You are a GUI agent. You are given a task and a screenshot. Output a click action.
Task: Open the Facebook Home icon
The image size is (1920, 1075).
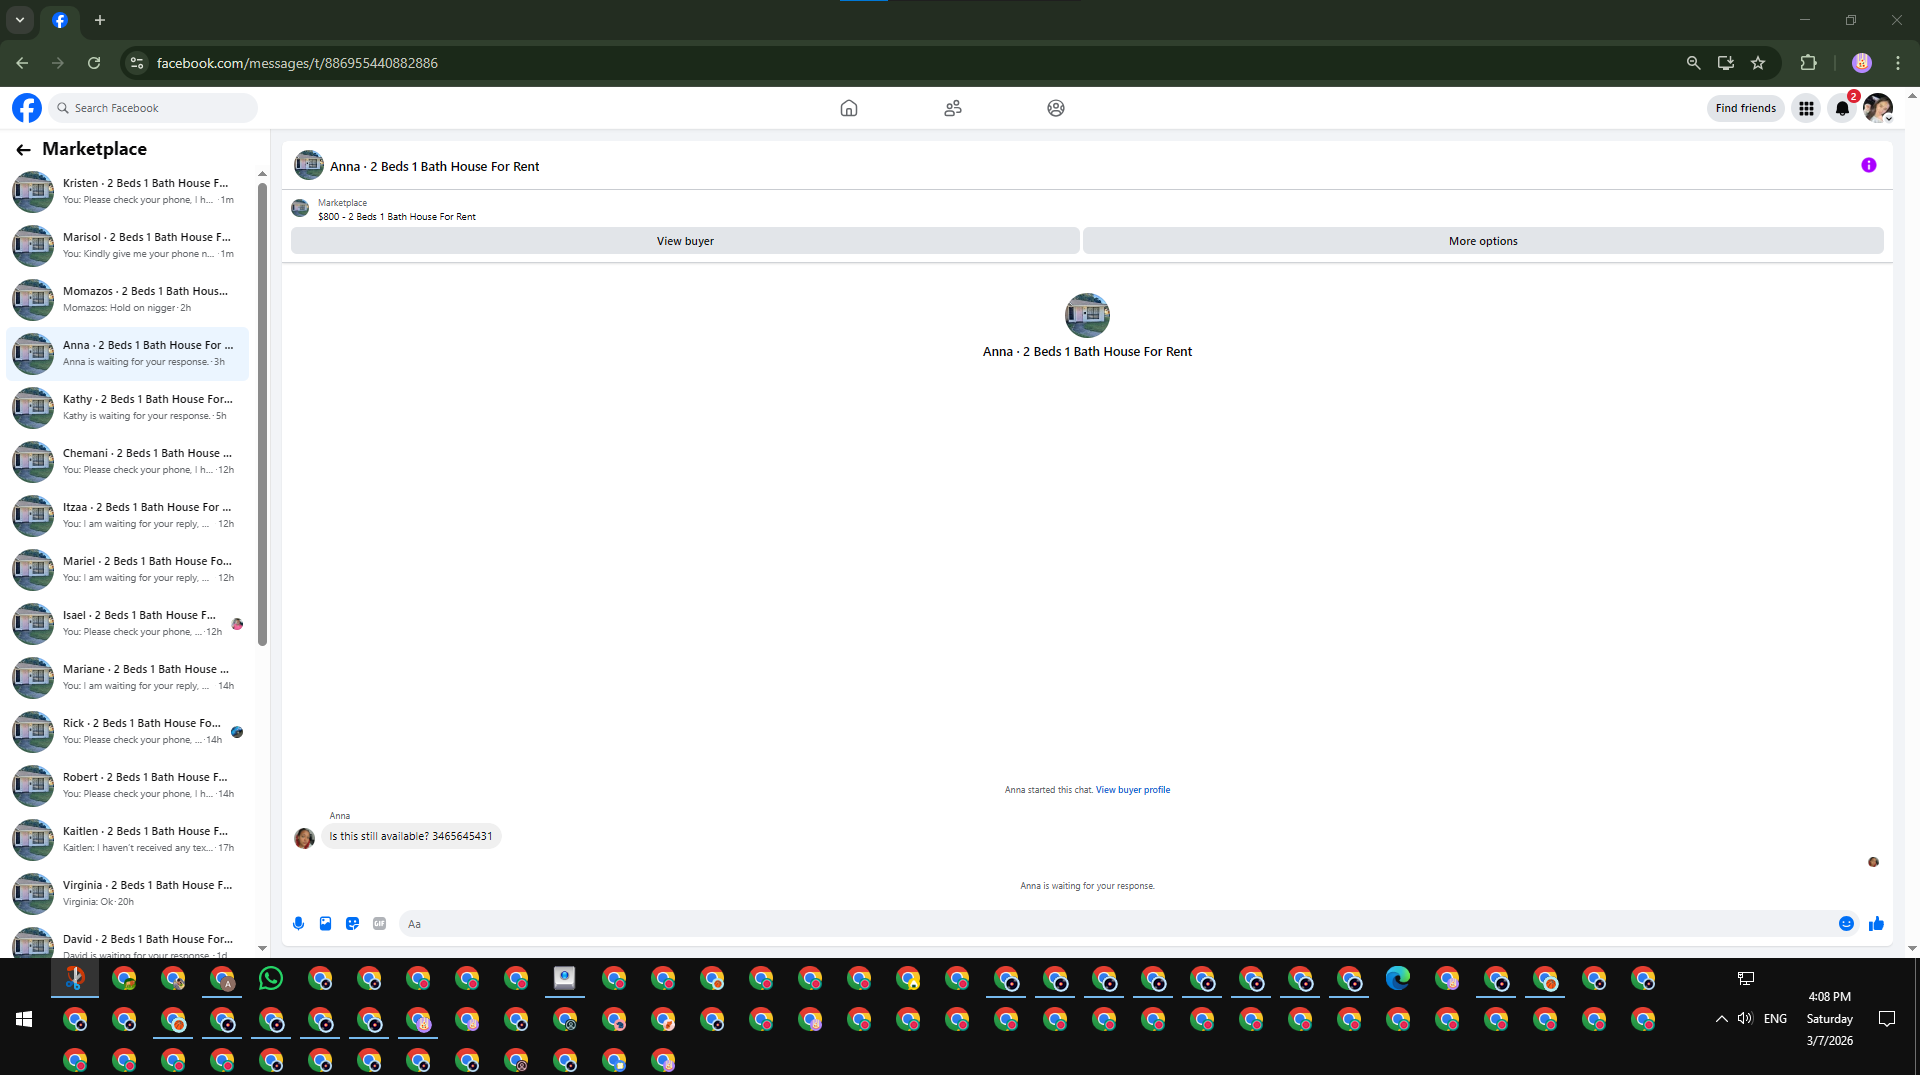click(x=849, y=108)
